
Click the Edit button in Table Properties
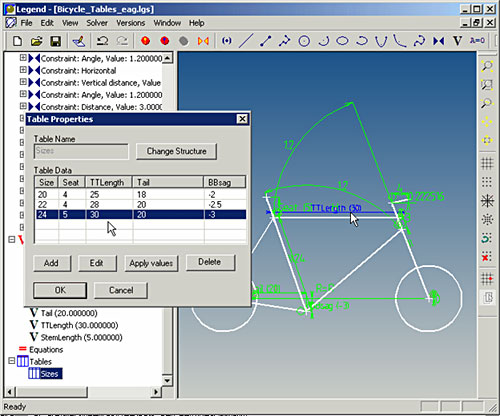[97, 263]
